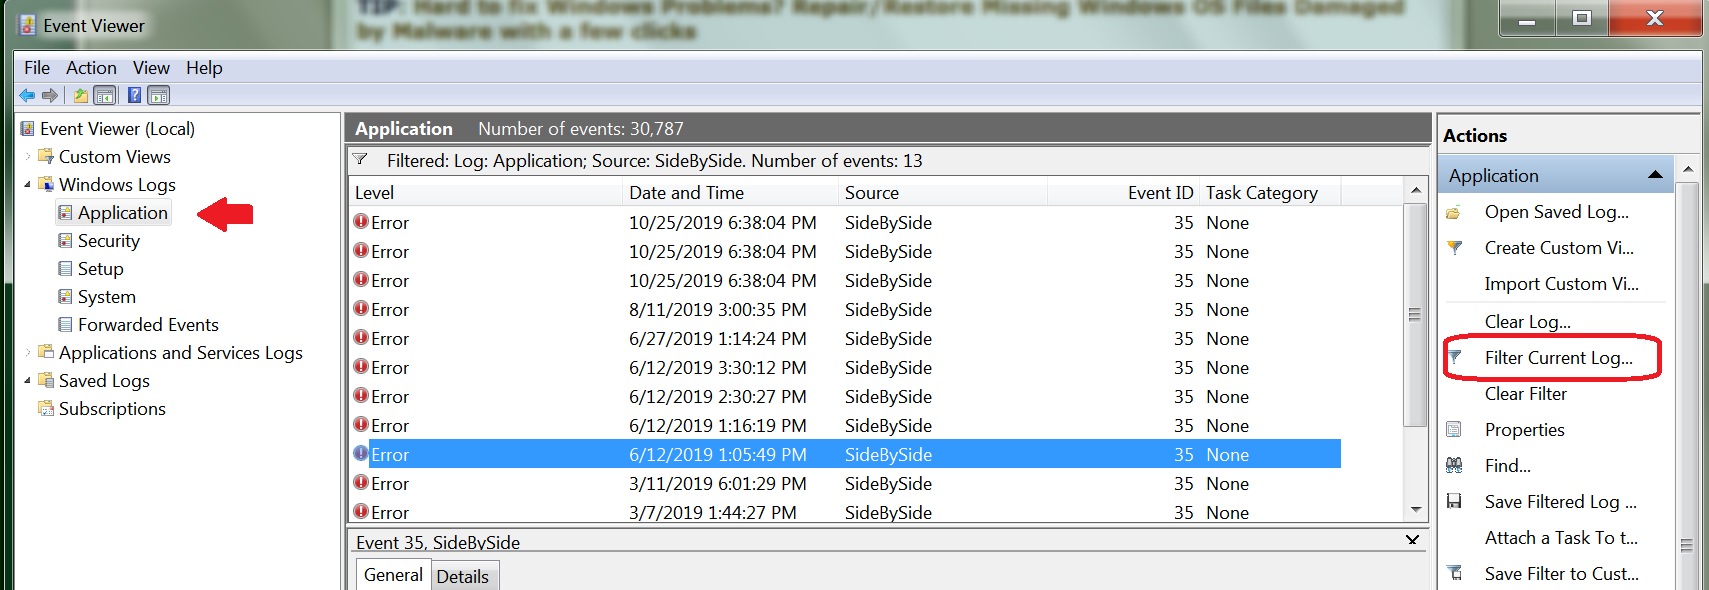Click Clear Filter action
The height and width of the screenshot is (590, 1709).
click(x=1525, y=394)
